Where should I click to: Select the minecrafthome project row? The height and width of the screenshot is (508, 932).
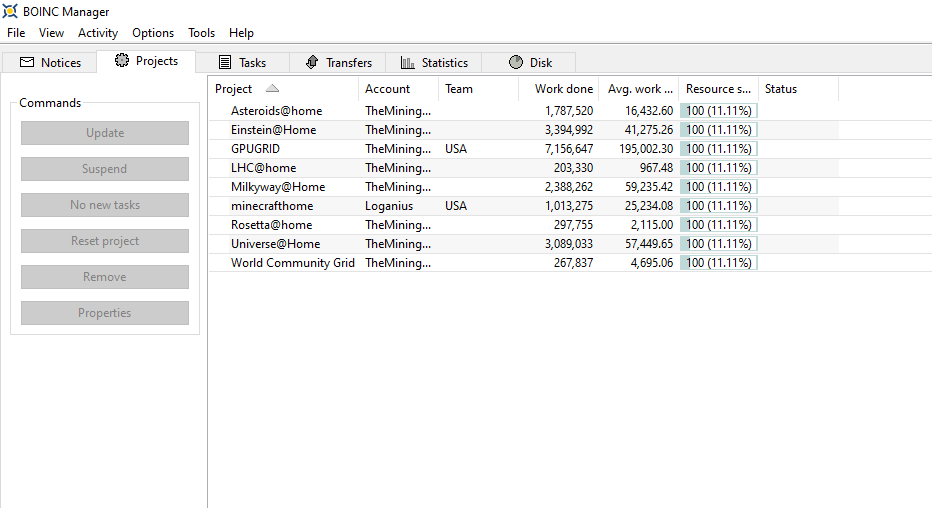524,206
